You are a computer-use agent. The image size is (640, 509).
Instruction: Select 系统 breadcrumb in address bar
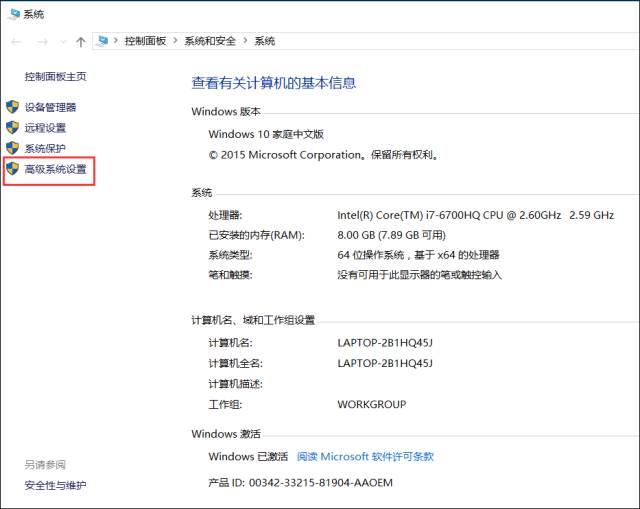pyautogui.click(x=264, y=41)
